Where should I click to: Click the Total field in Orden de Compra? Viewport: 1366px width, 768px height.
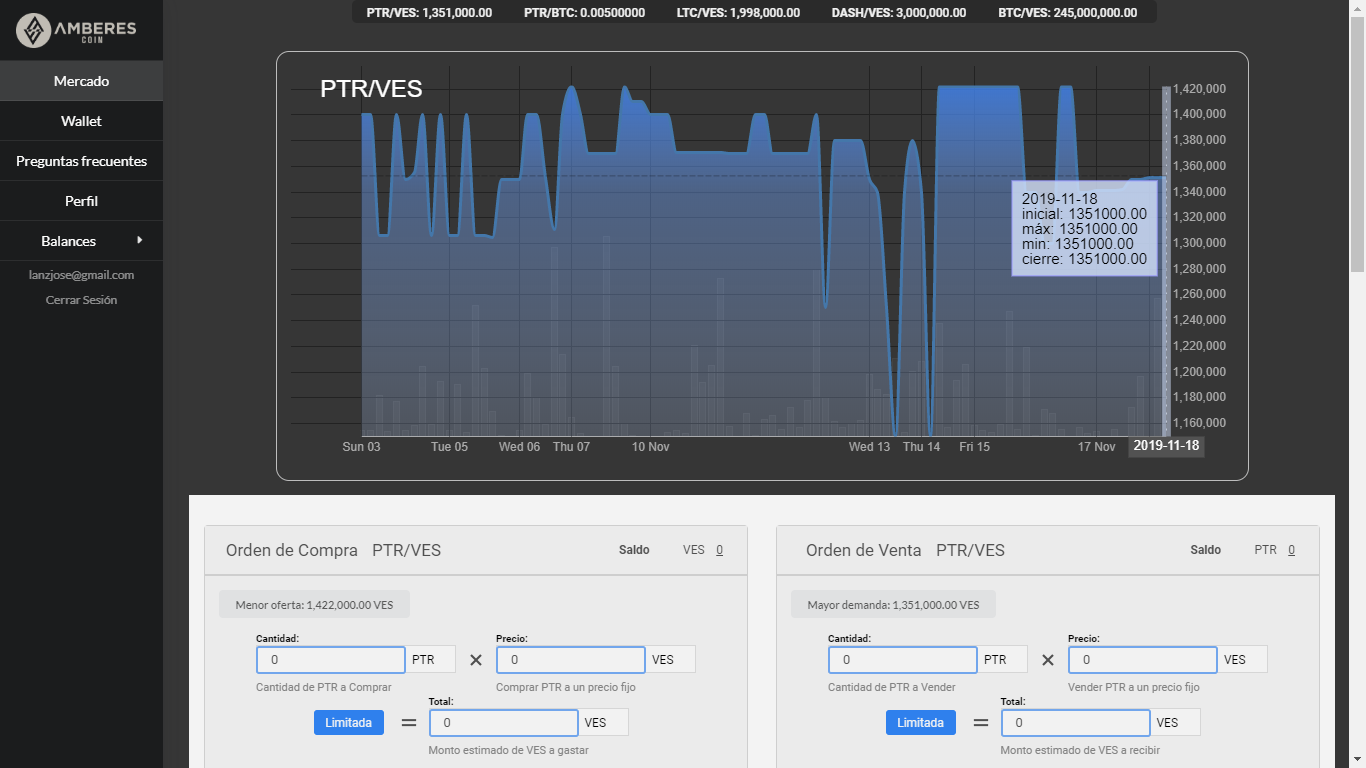504,722
